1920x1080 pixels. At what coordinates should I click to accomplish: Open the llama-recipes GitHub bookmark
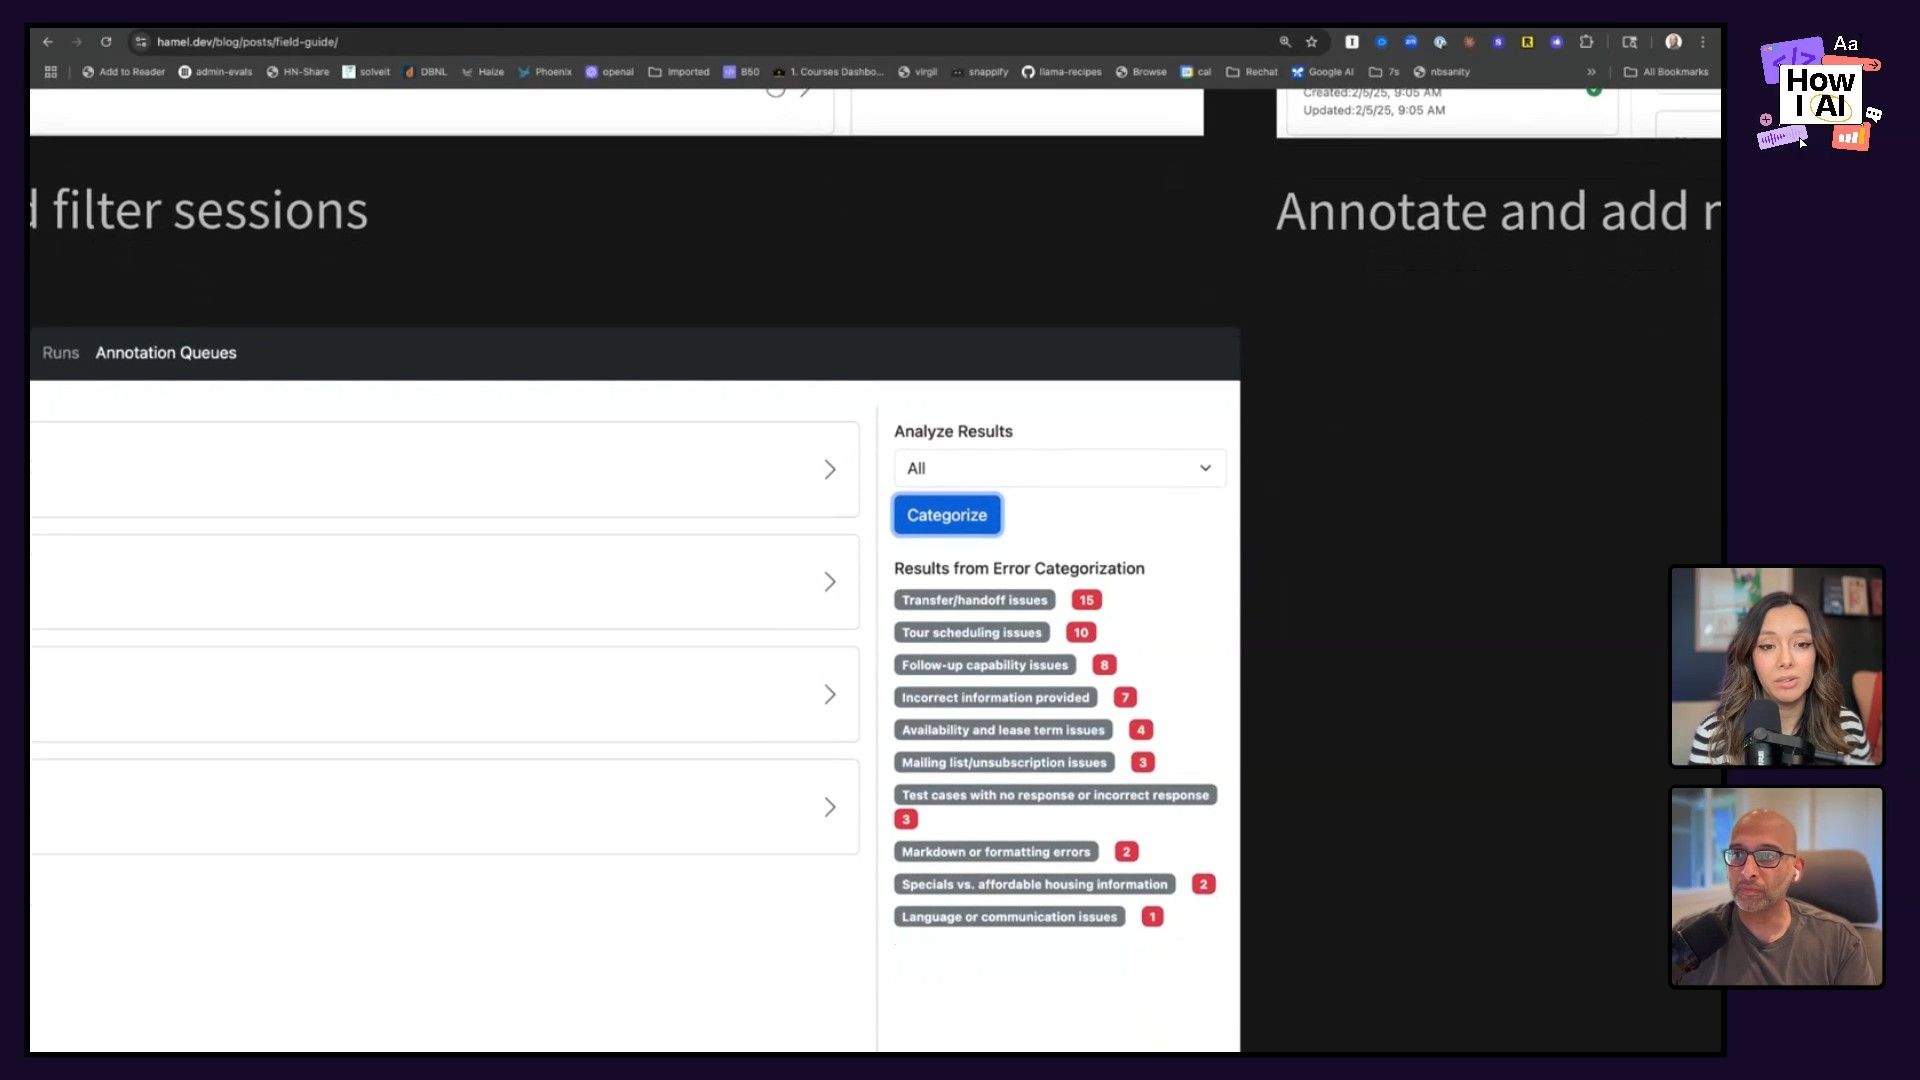pos(1061,72)
